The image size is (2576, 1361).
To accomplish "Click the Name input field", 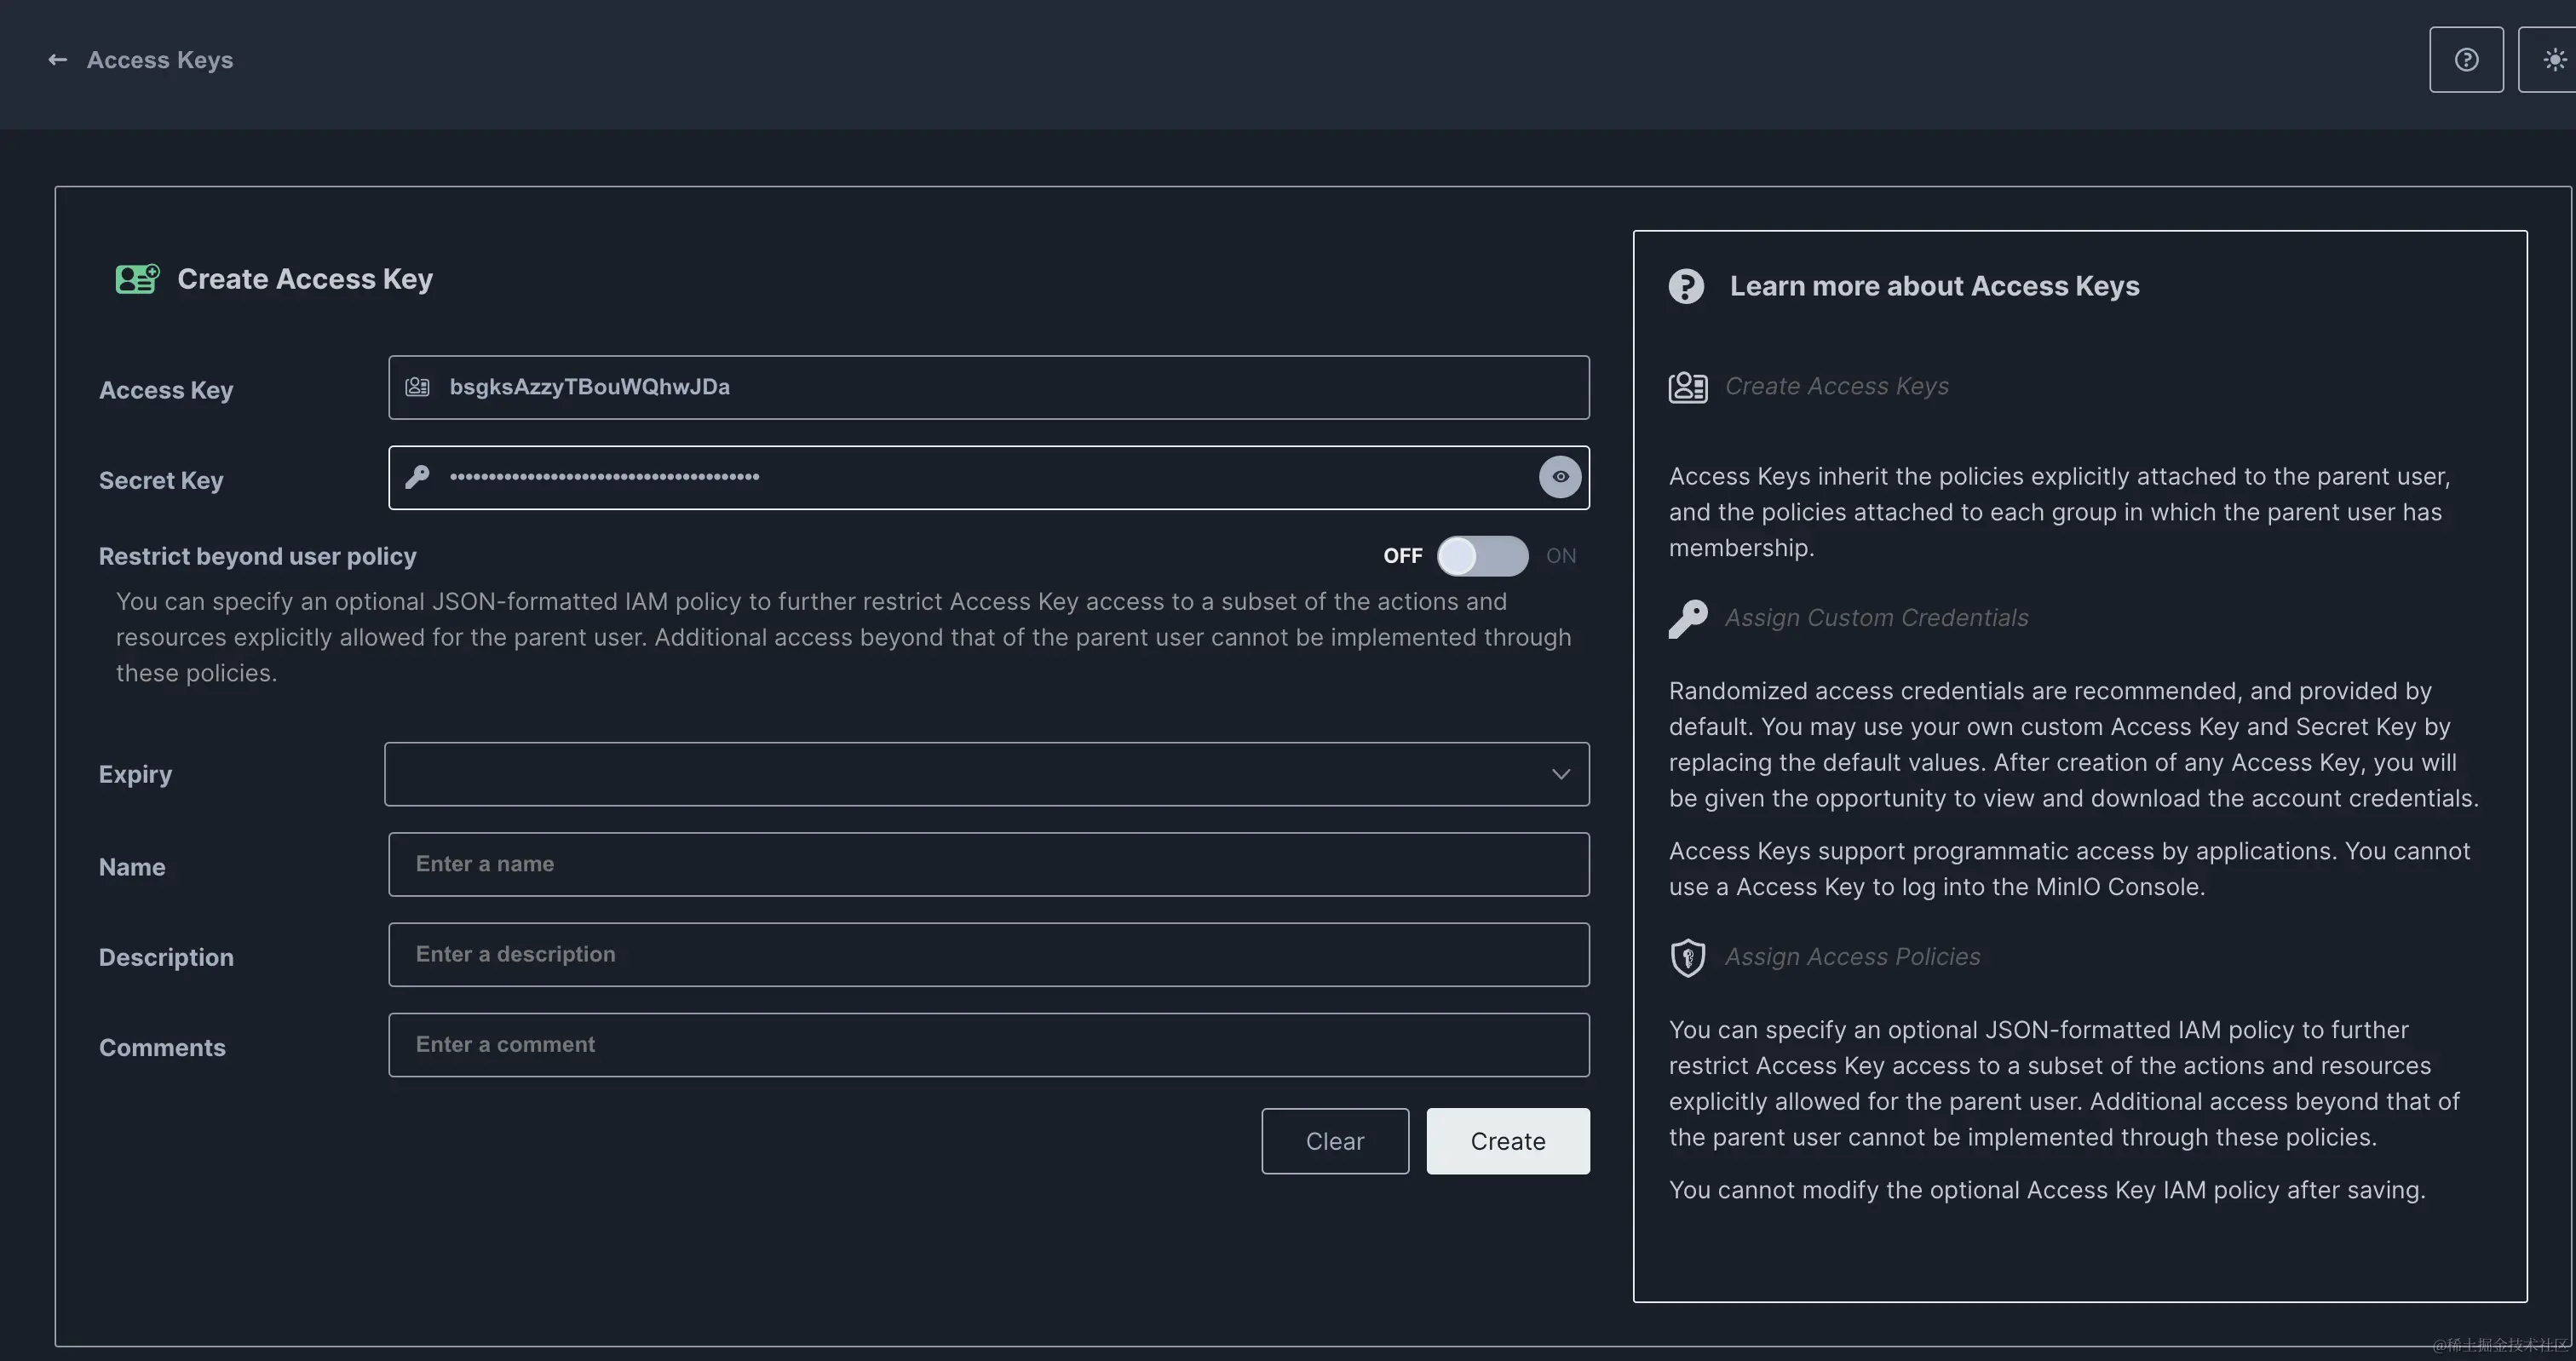I will [989, 864].
